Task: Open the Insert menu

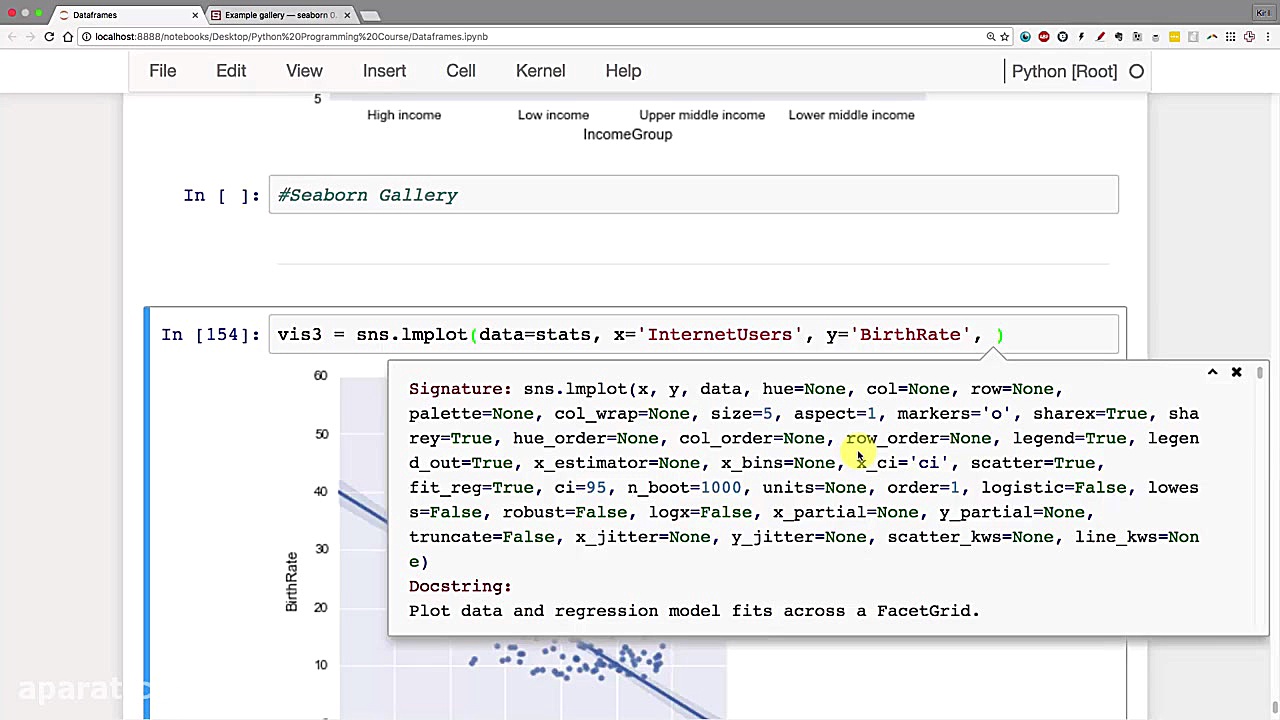Action: pyautogui.click(x=384, y=71)
